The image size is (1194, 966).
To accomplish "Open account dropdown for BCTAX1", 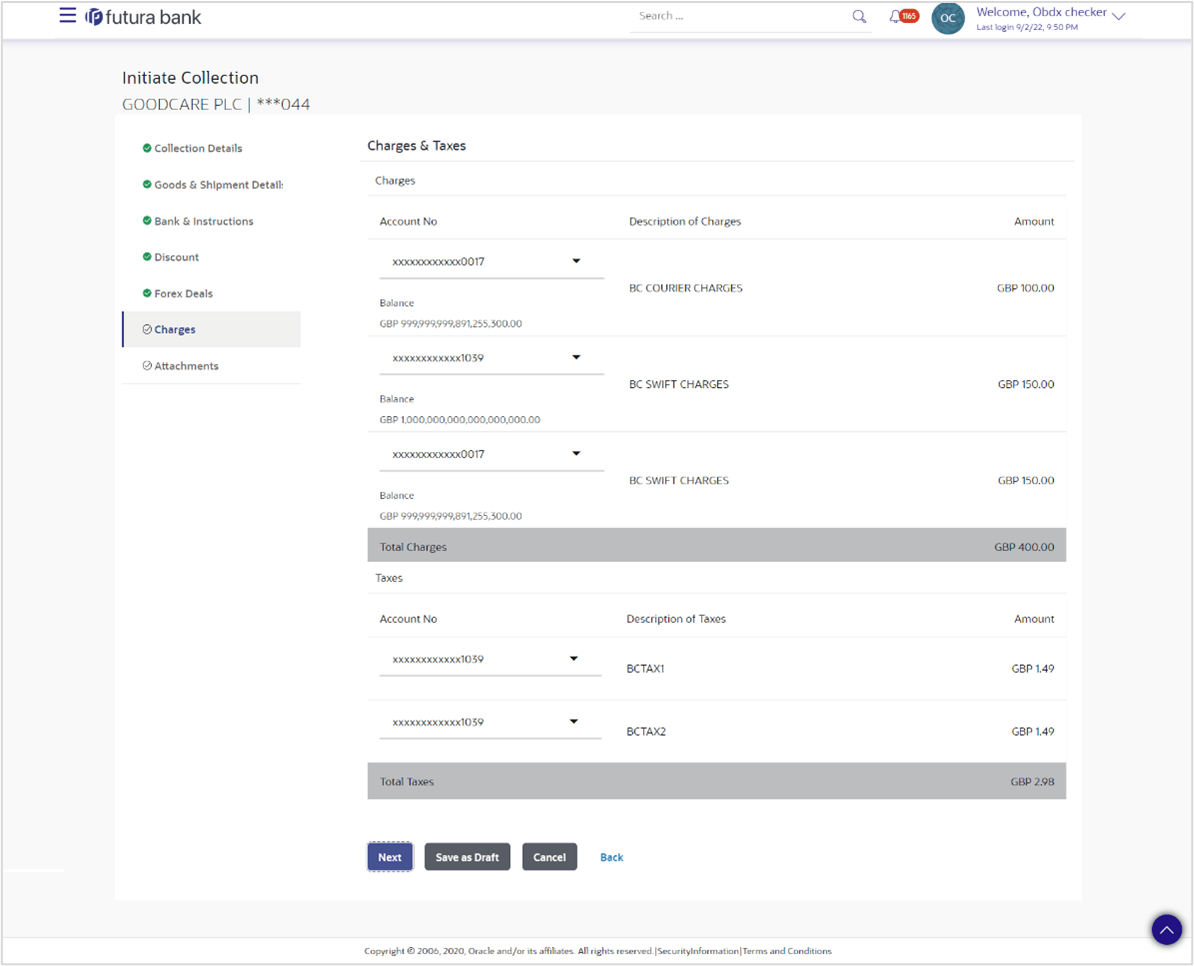I will click(x=490, y=659).
